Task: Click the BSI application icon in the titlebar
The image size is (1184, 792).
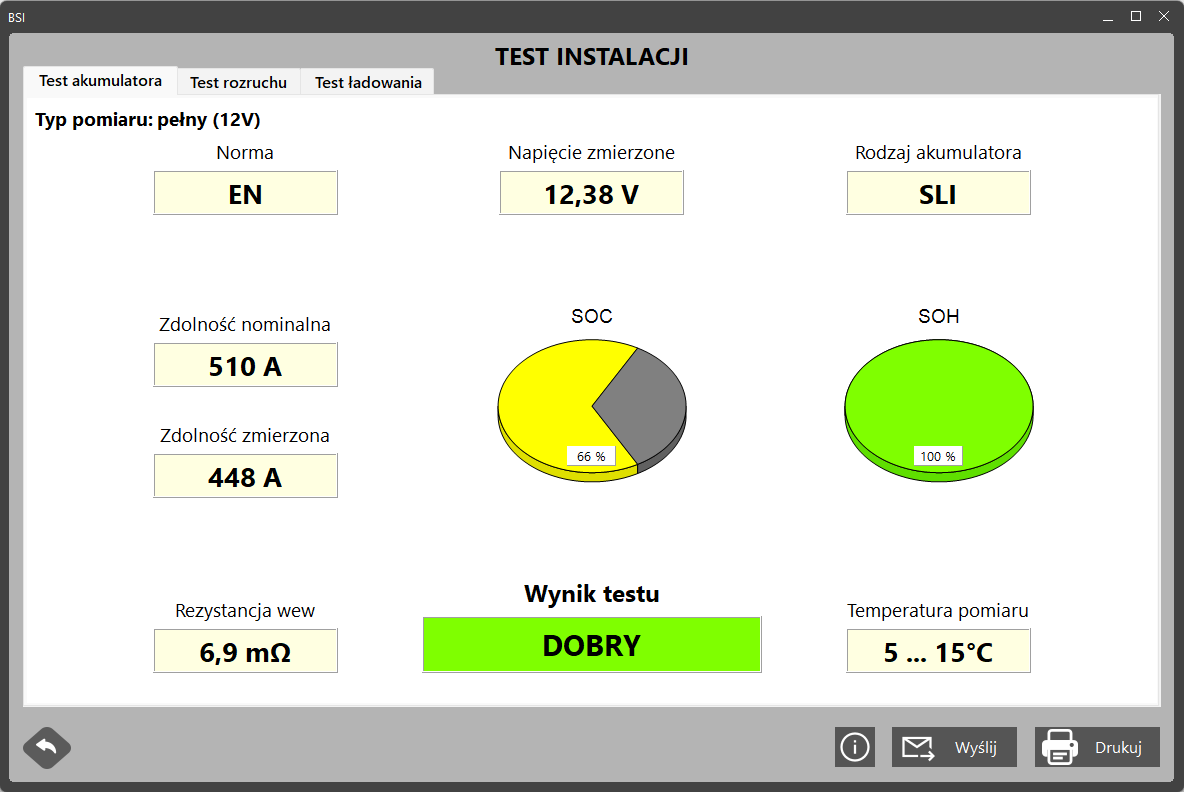Action: coord(17,16)
